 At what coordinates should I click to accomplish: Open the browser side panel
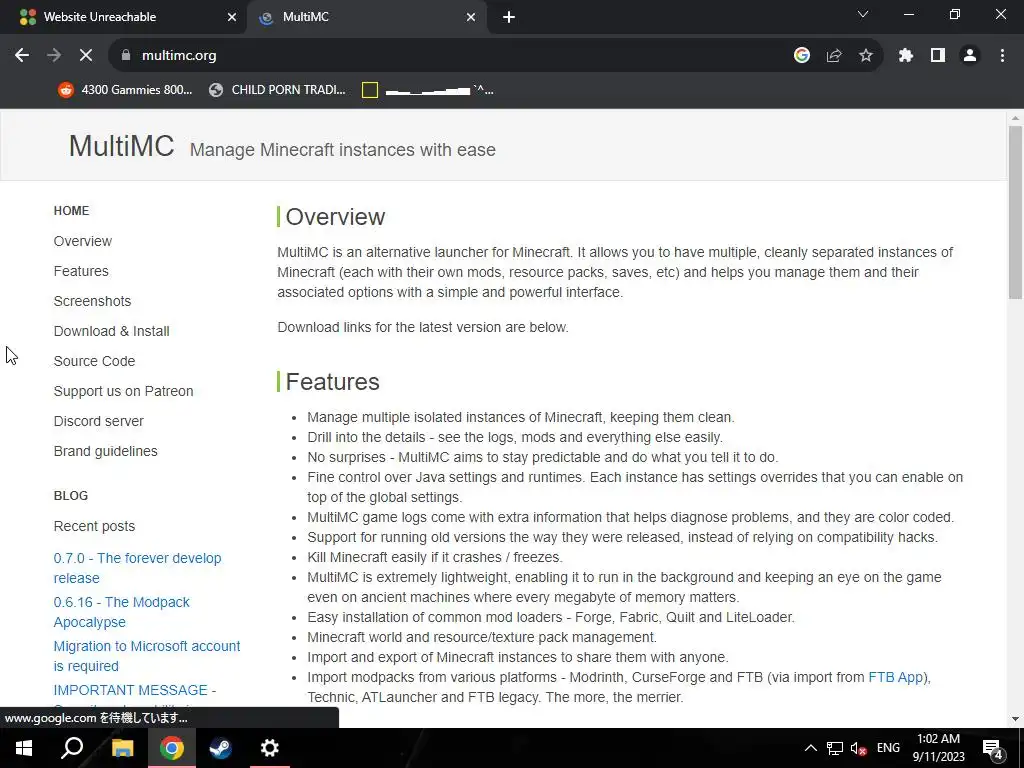click(x=938, y=56)
